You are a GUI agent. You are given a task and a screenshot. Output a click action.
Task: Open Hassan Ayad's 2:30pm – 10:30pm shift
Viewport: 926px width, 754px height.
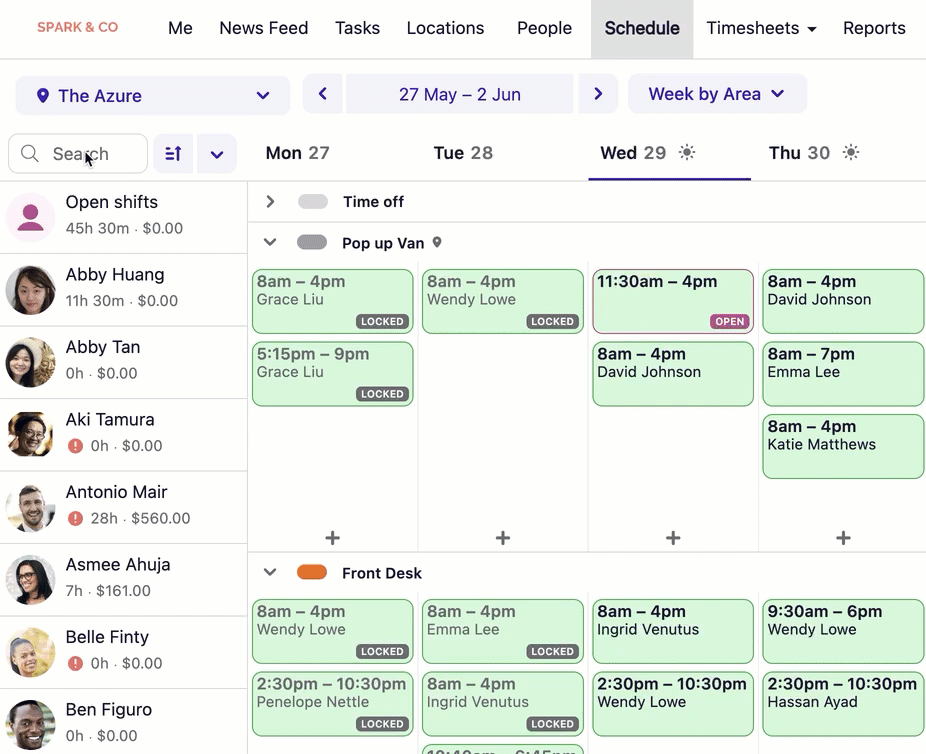(x=843, y=704)
